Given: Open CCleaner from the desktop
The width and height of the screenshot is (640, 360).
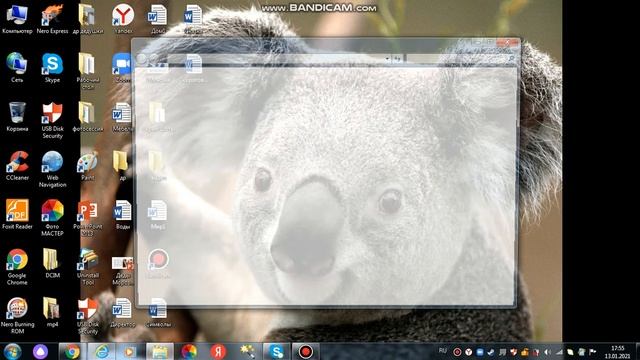Looking at the screenshot, I should (17, 166).
